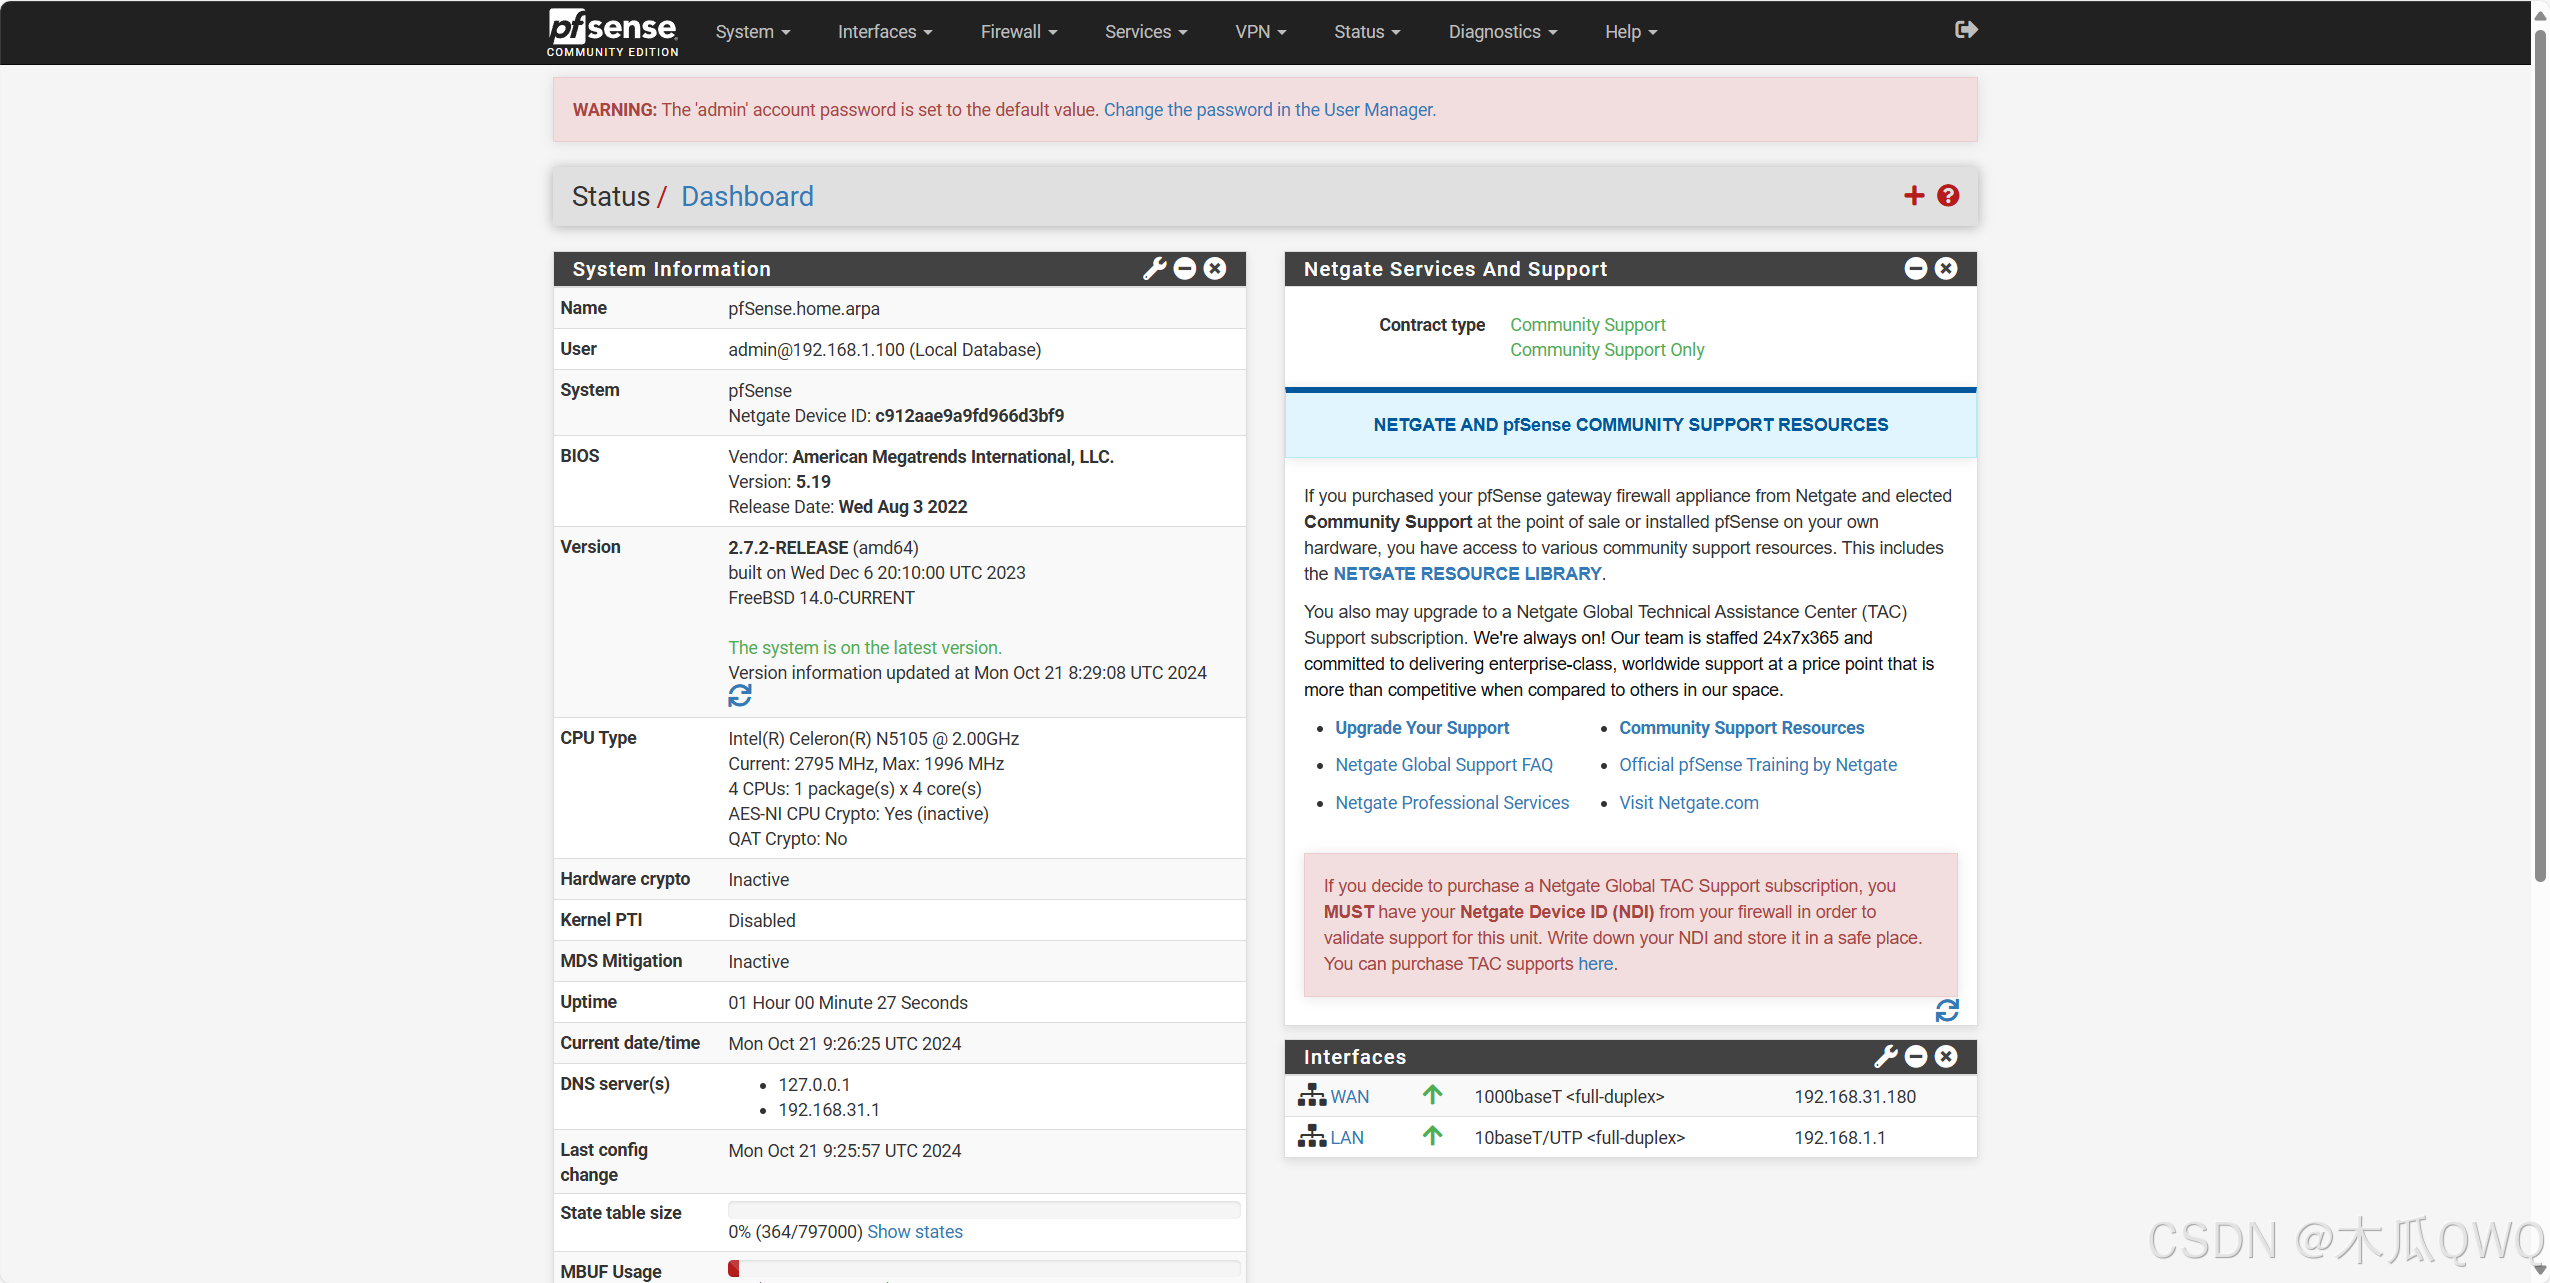The width and height of the screenshot is (2550, 1283).
Task: Click the pfSense Community Edition logo
Action: tap(612, 32)
